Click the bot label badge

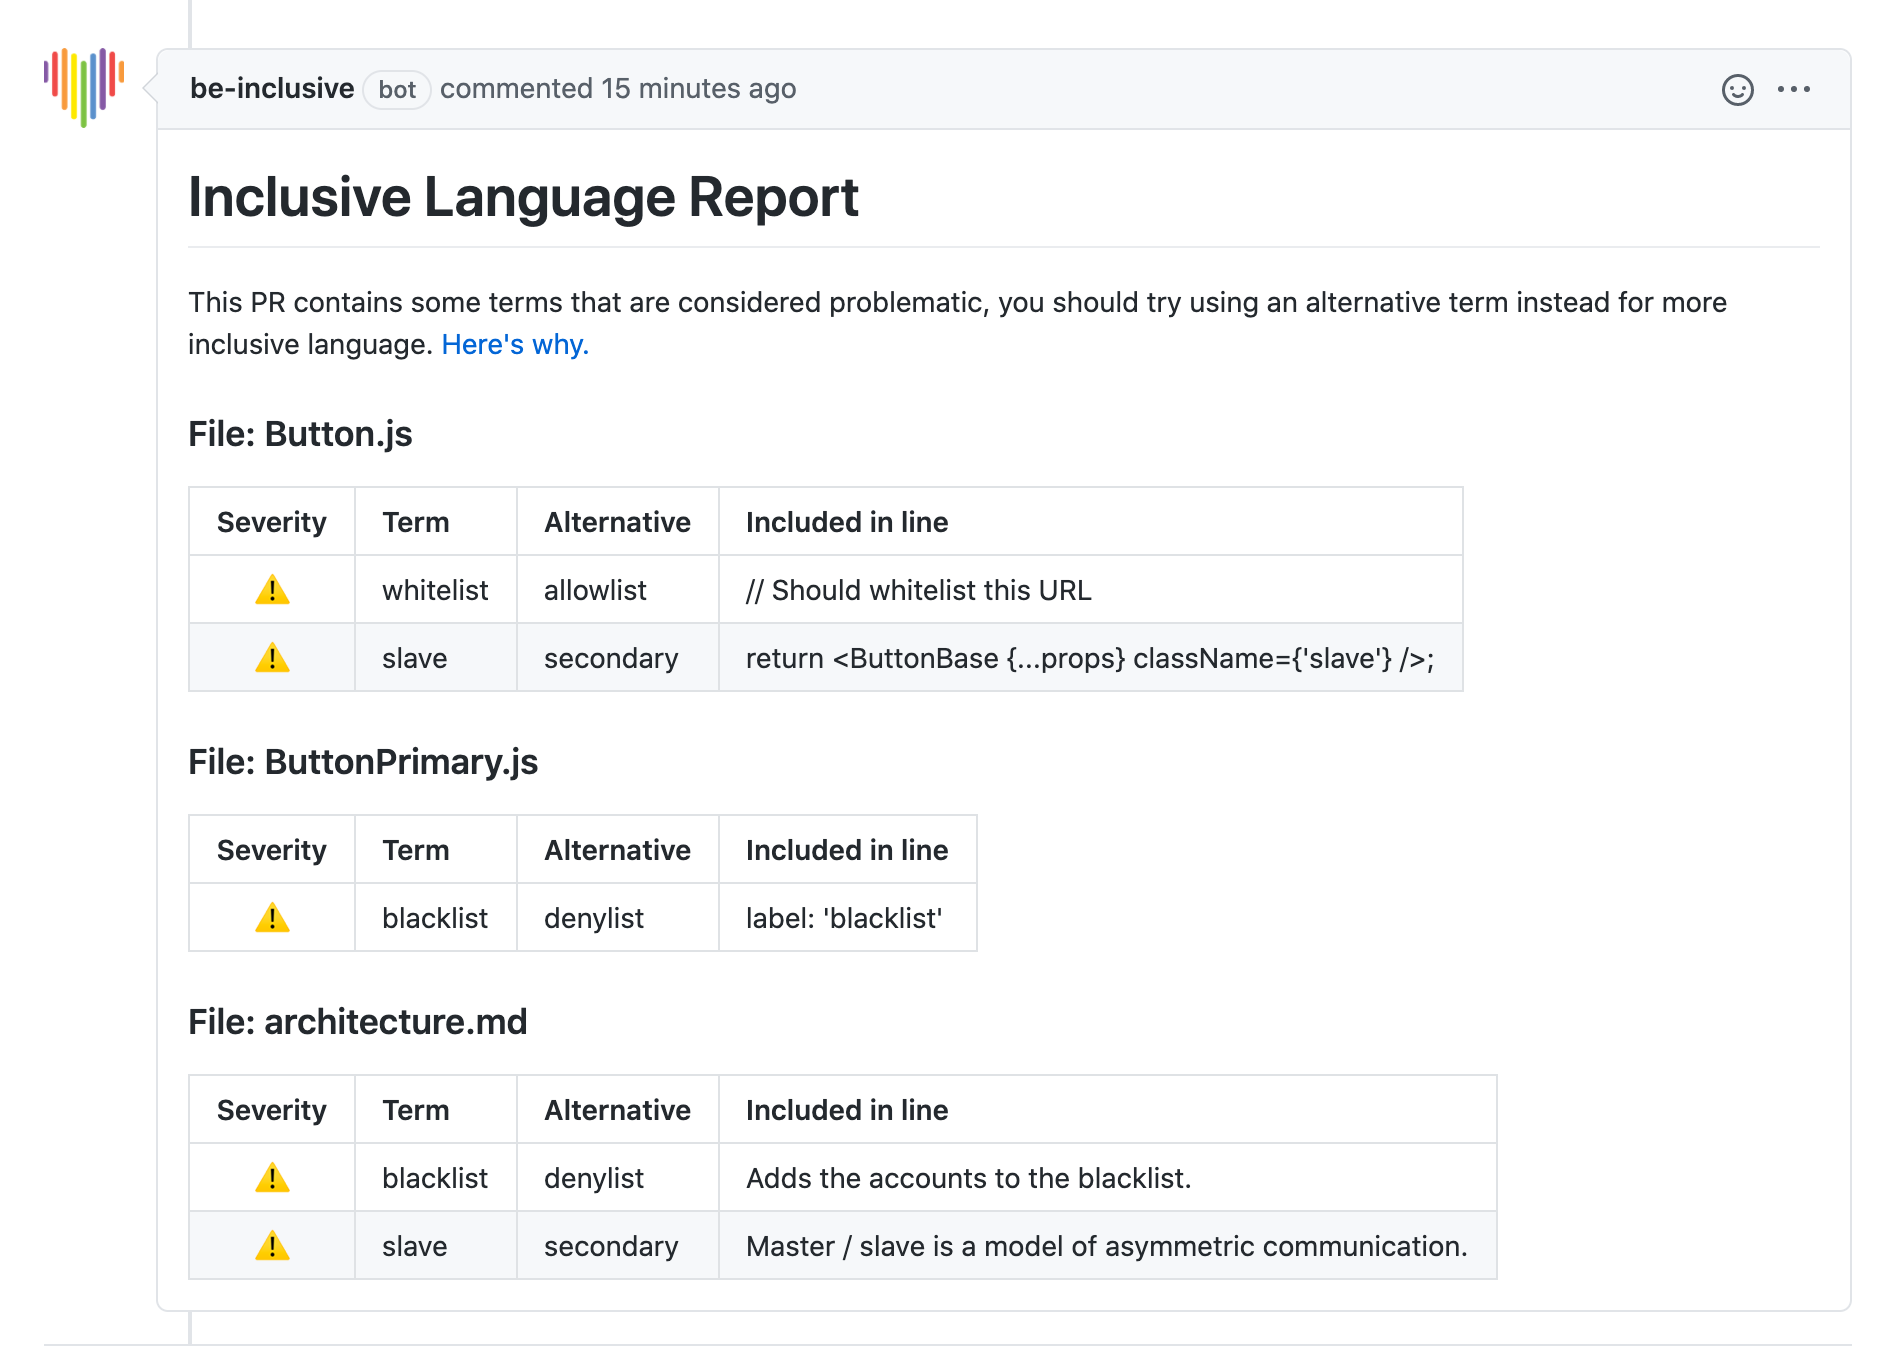click(x=397, y=90)
